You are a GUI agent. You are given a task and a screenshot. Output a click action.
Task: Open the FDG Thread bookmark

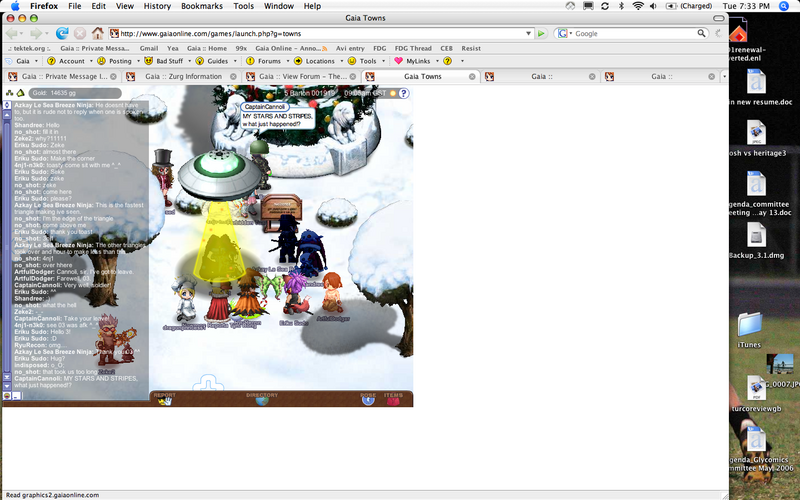point(413,48)
